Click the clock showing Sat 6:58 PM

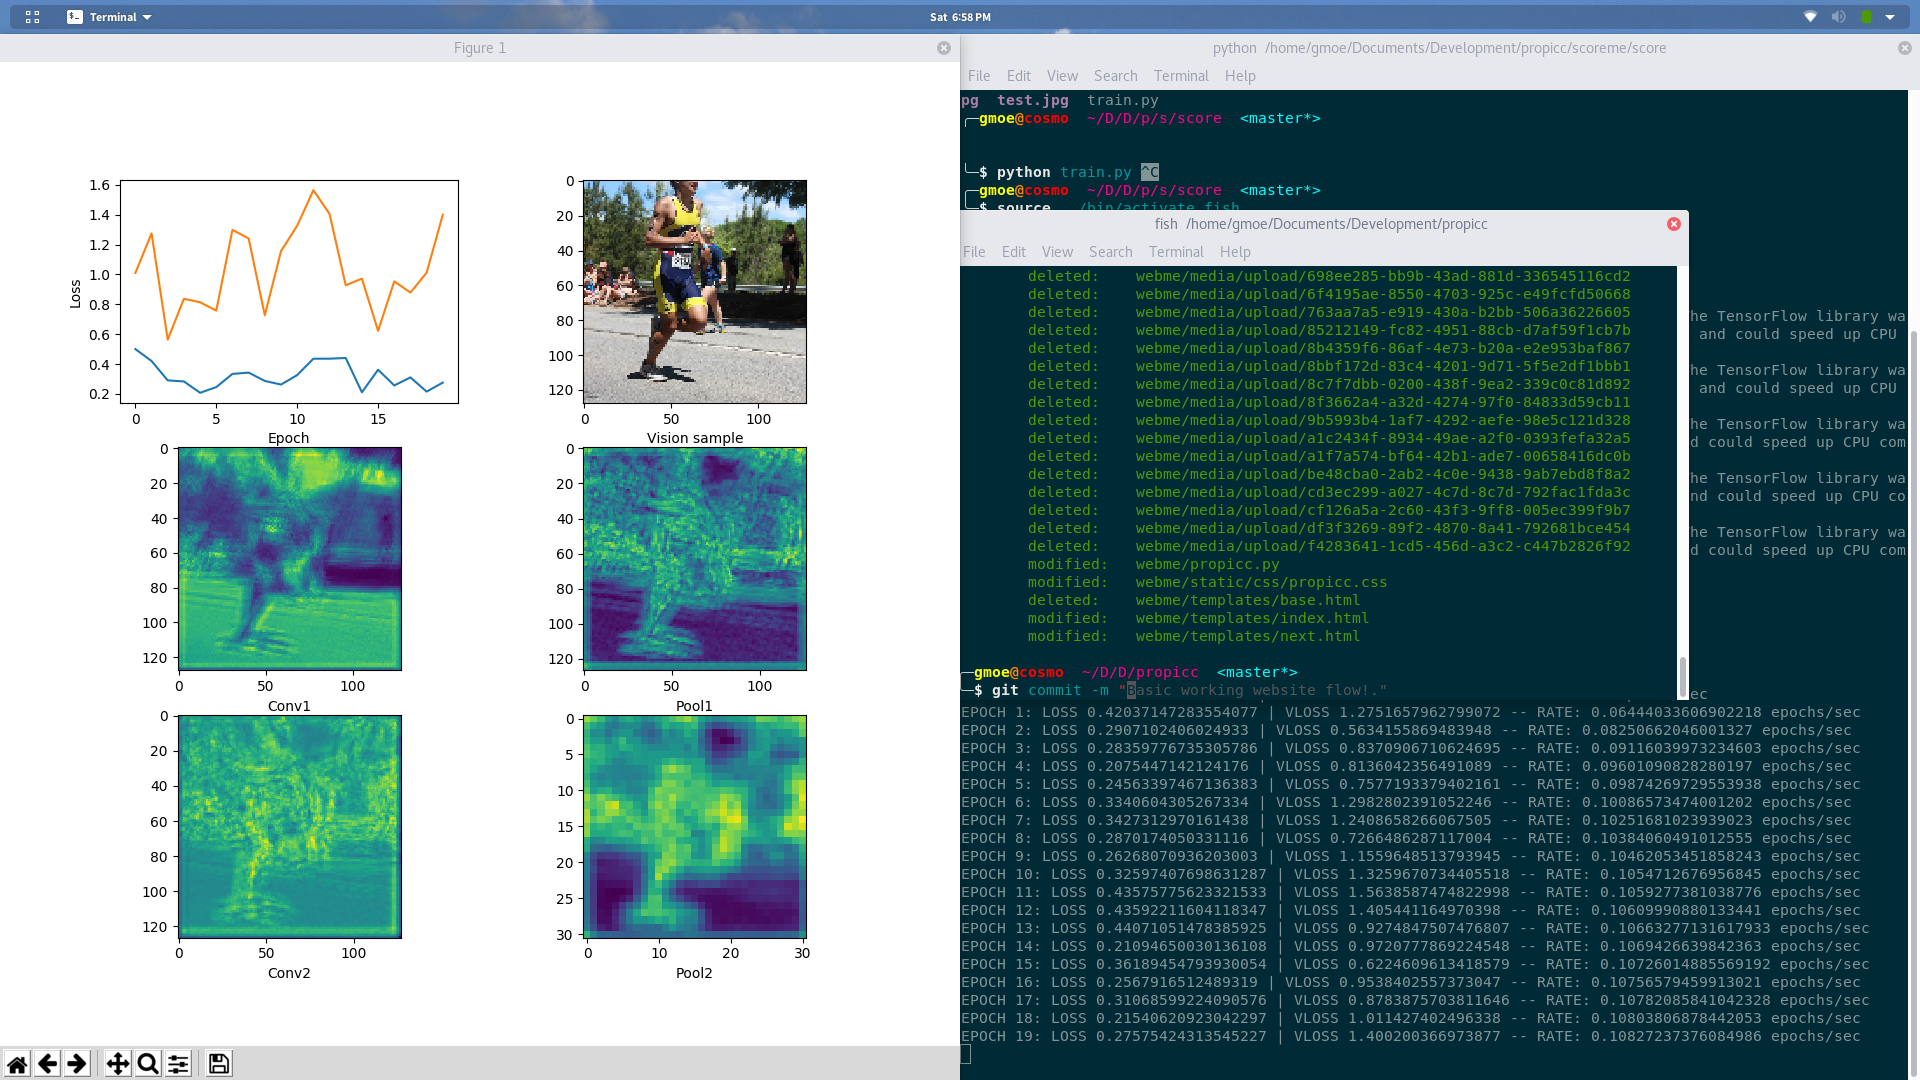(960, 17)
